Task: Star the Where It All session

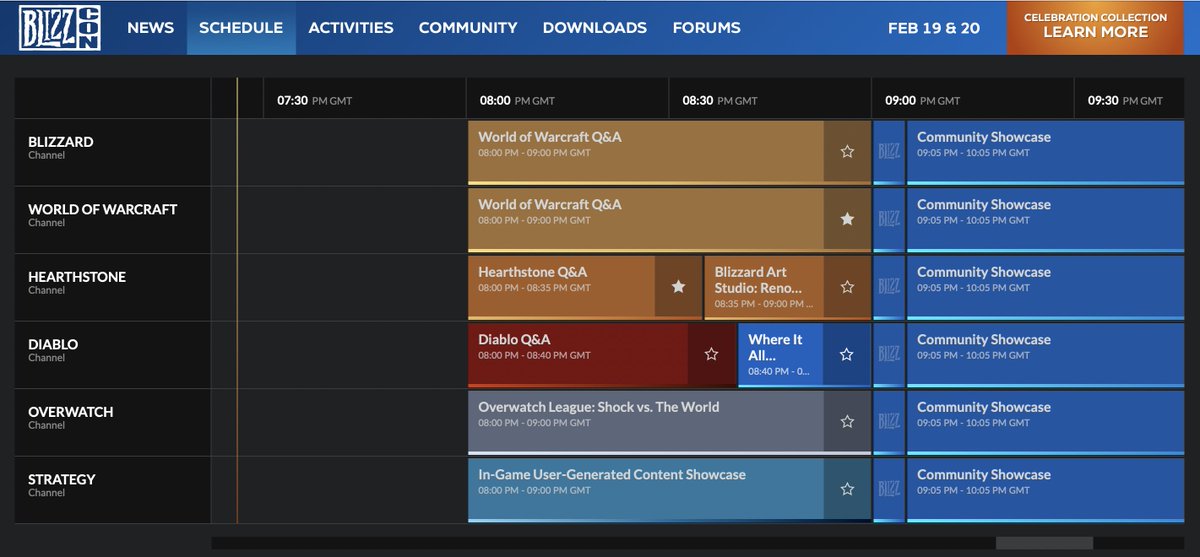Action: tap(846, 354)
